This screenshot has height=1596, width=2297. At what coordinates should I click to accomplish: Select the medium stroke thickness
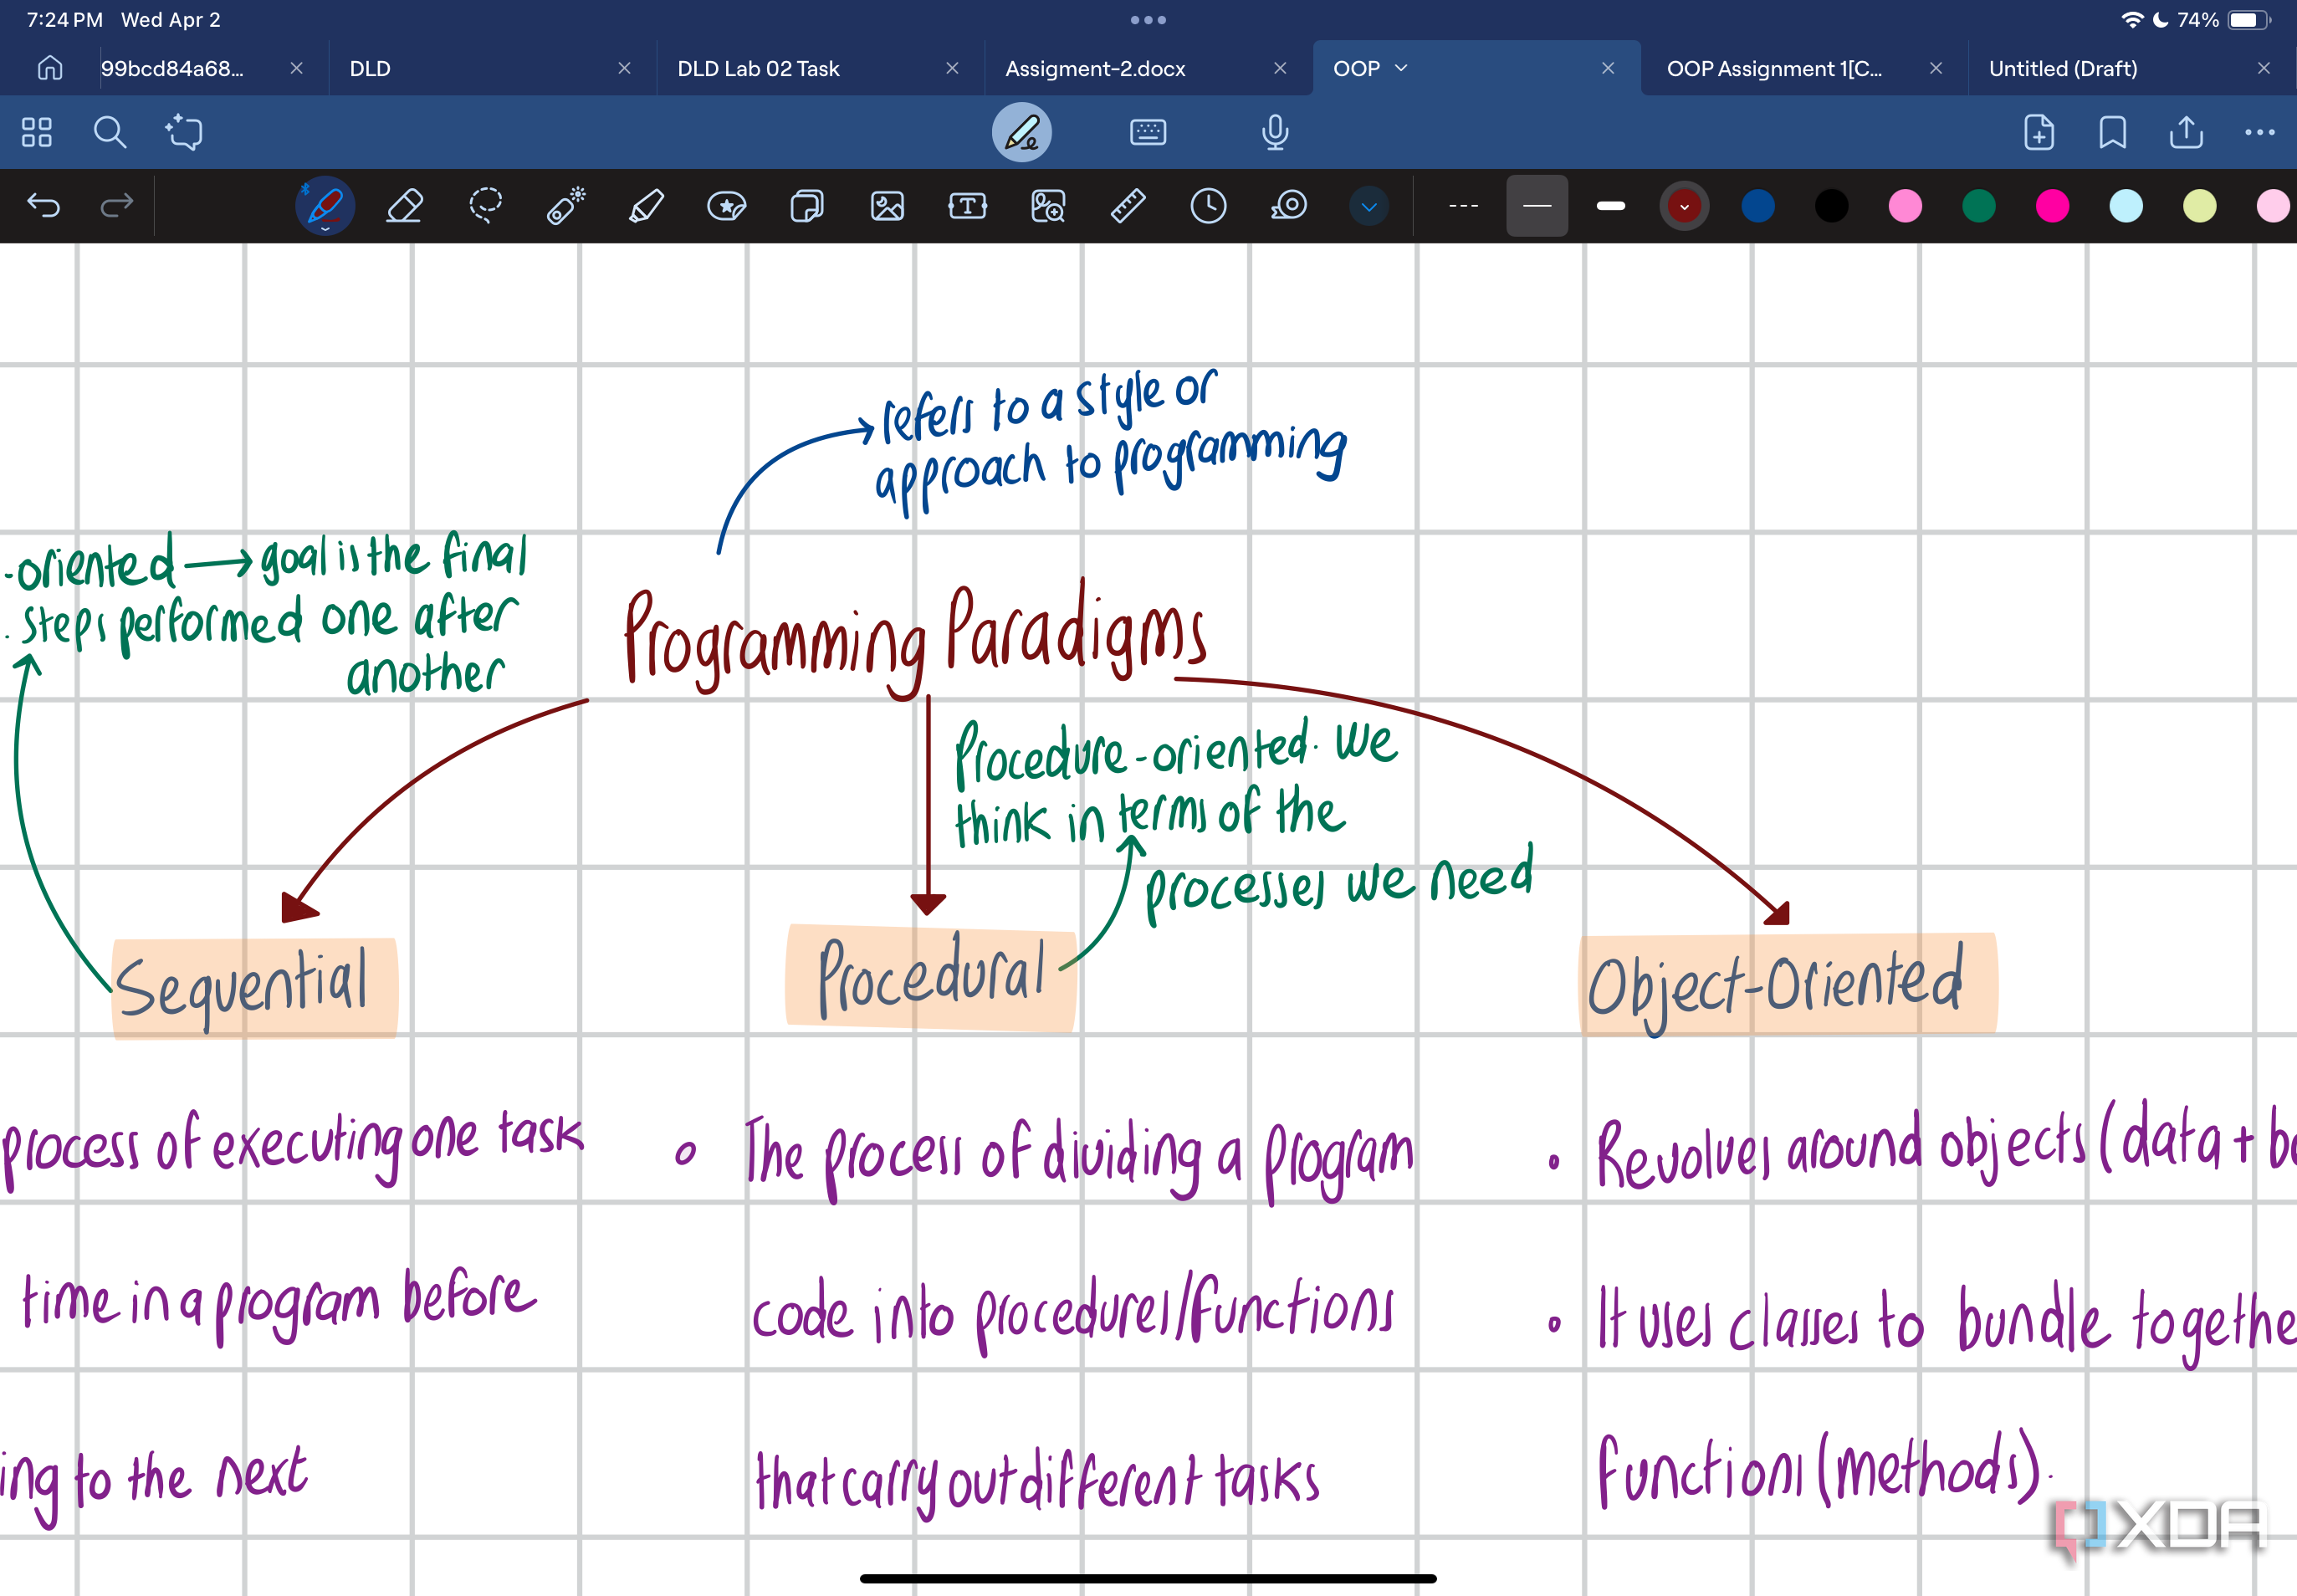(x=1537, y=206)
